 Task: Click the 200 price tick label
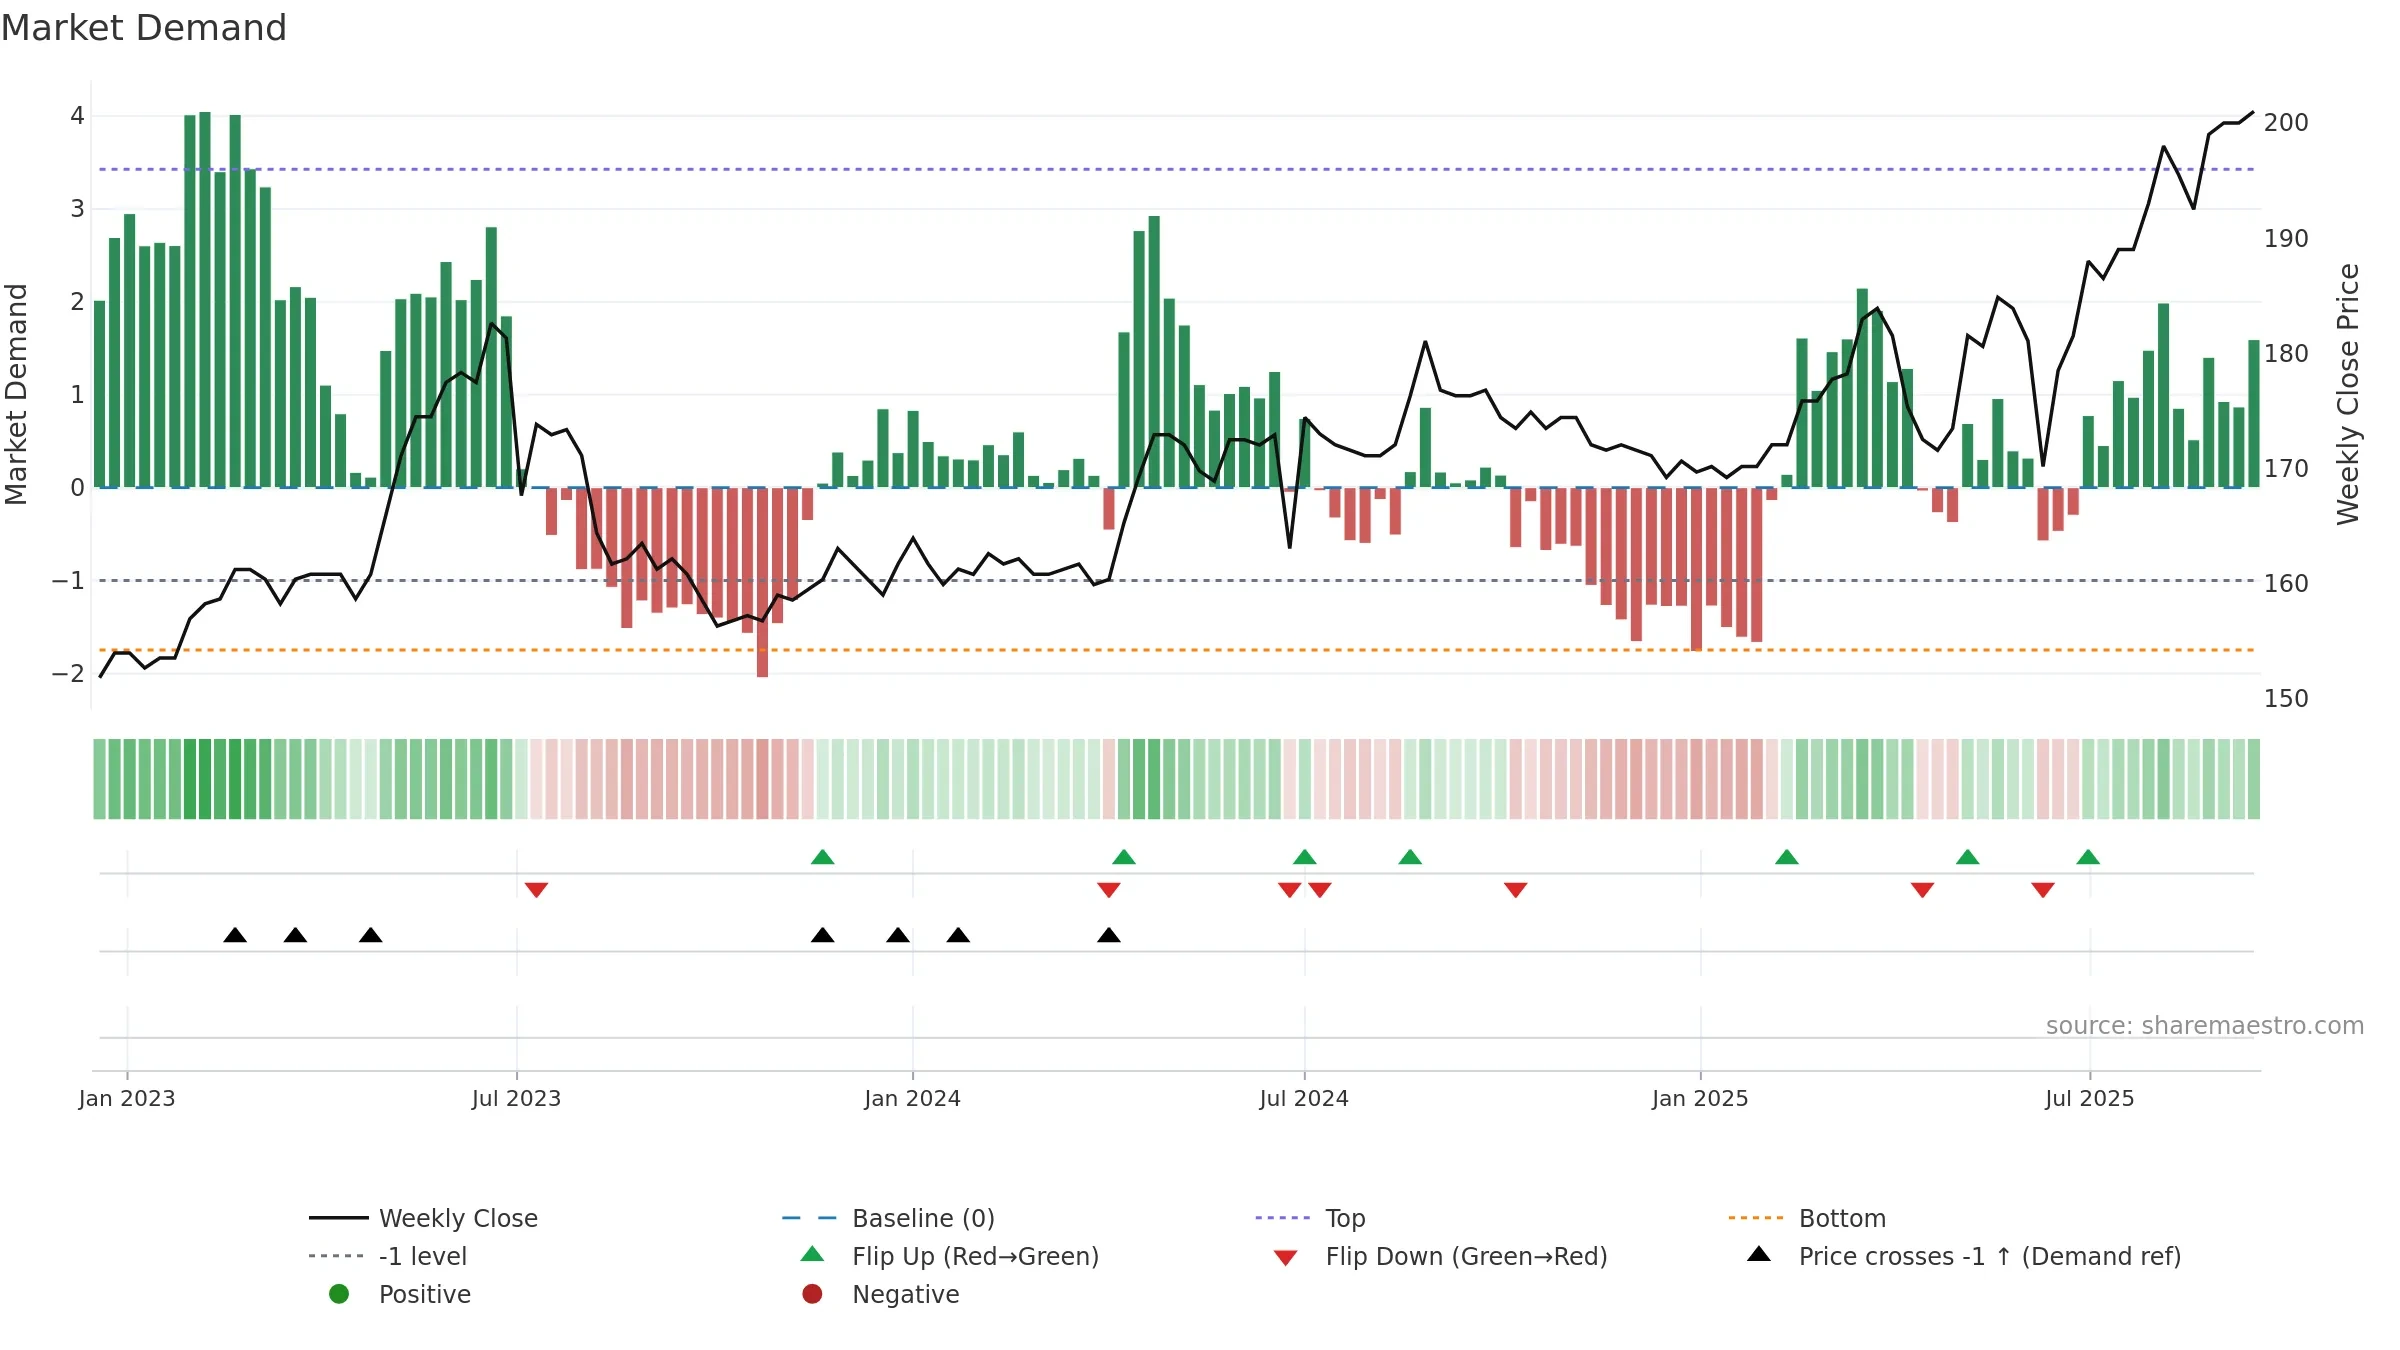pyautogui.click(x=2286, y=123)
